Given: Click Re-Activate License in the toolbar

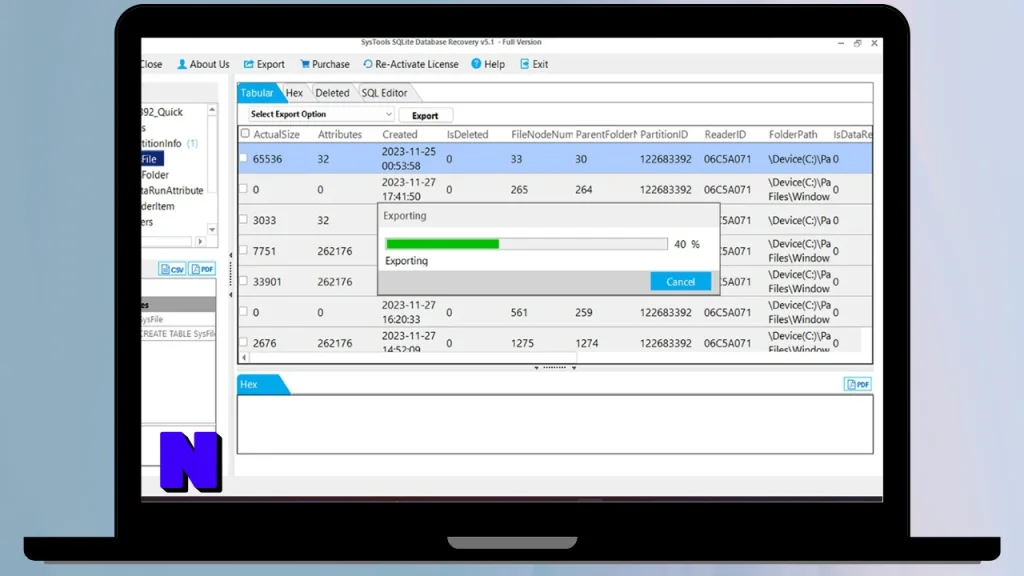Looking at the screenshot, I should tap(411, 64).
